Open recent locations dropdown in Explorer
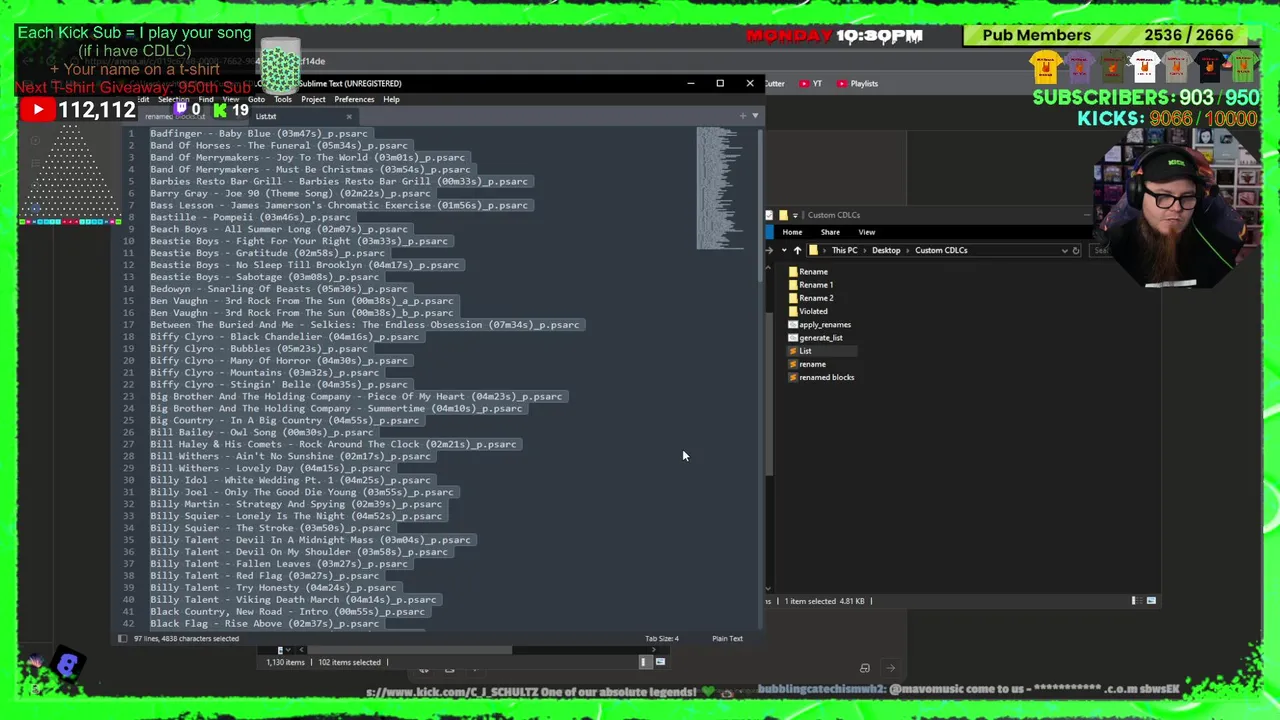The image size is (1280, 720). coord(784,250)
